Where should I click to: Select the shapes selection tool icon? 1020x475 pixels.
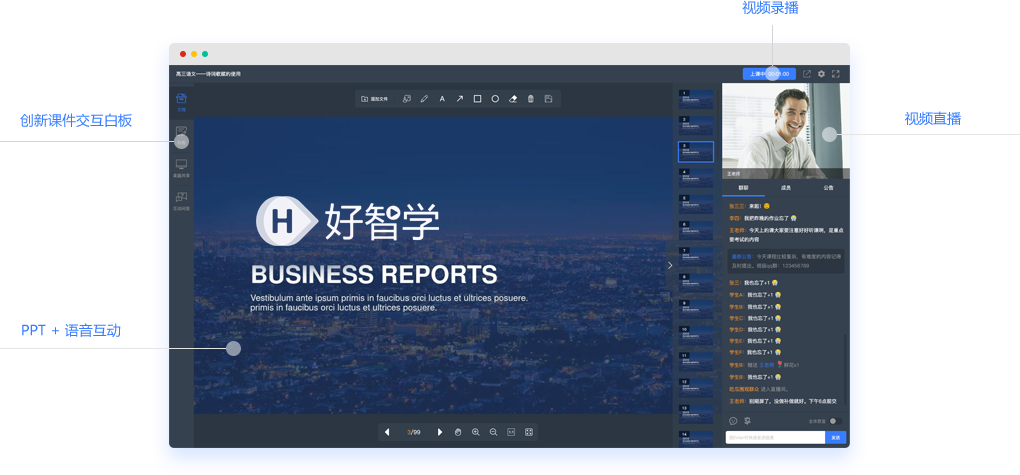(407, 99)
